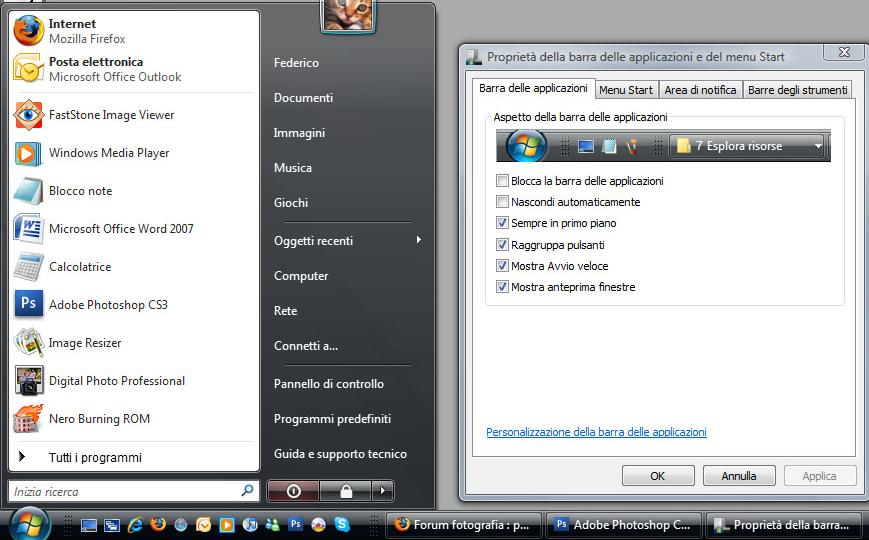Image resolution: width=869 pixels, height=540 pixels.
Task: Open Personalizzazione della barra delle applicazioni link
Action: tap(596, 432)
